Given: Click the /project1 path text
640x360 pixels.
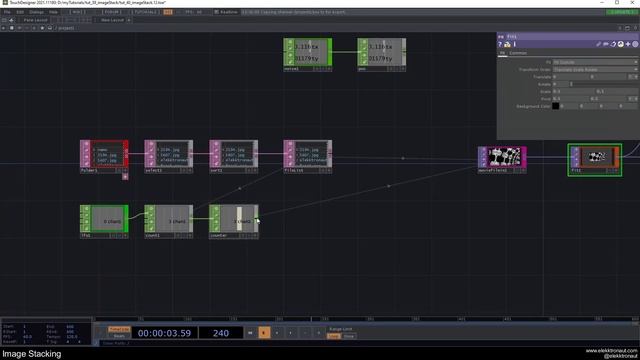Looking at the screenshot, I should pyautogui.click(x=66, y=28).
